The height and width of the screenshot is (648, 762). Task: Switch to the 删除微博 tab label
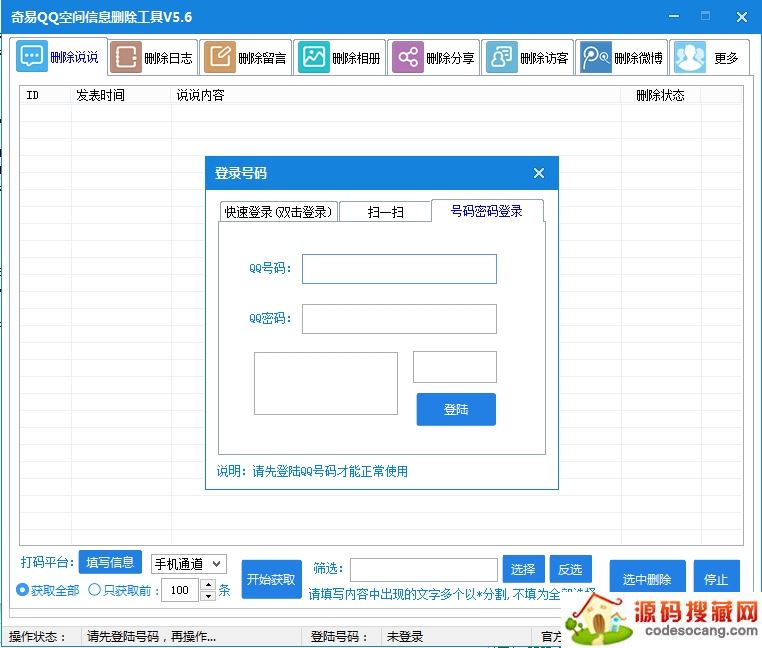[x=638, y=58]
